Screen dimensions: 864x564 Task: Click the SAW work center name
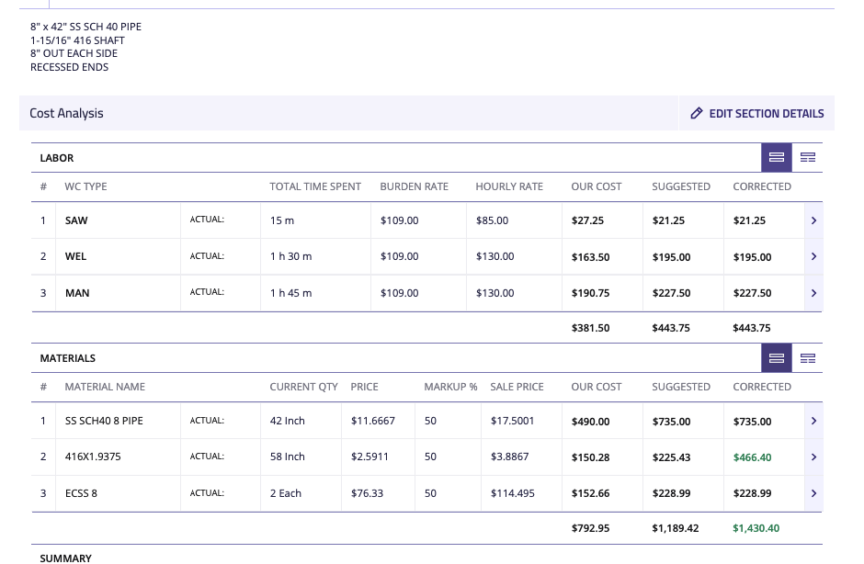(76, 221)
